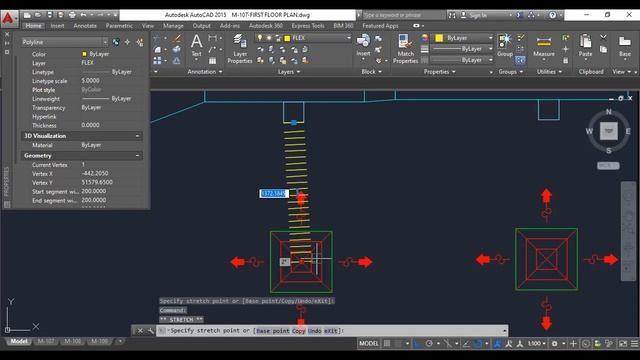640x360 pixels.
Task: Click the yellow object color swatch in Properties ribbon
Action: click(439, 38)
